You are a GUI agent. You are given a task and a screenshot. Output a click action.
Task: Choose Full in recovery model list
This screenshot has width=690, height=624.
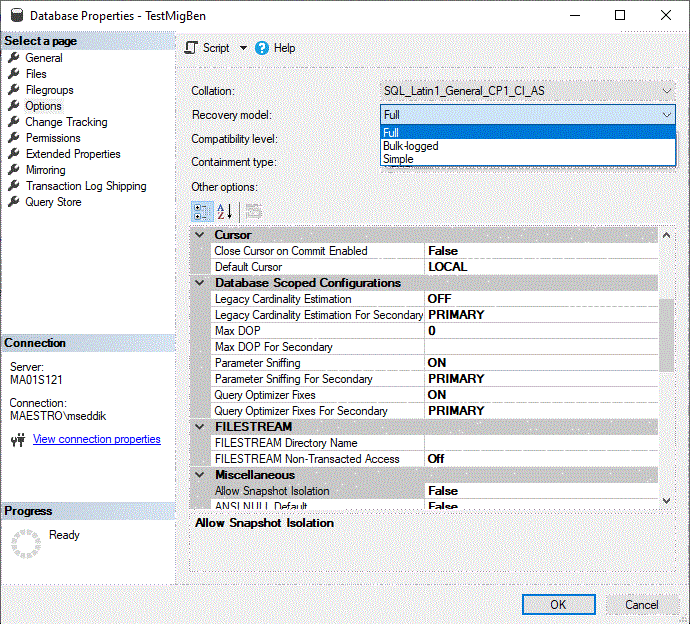pyautogui.click(x=528, y=132)
